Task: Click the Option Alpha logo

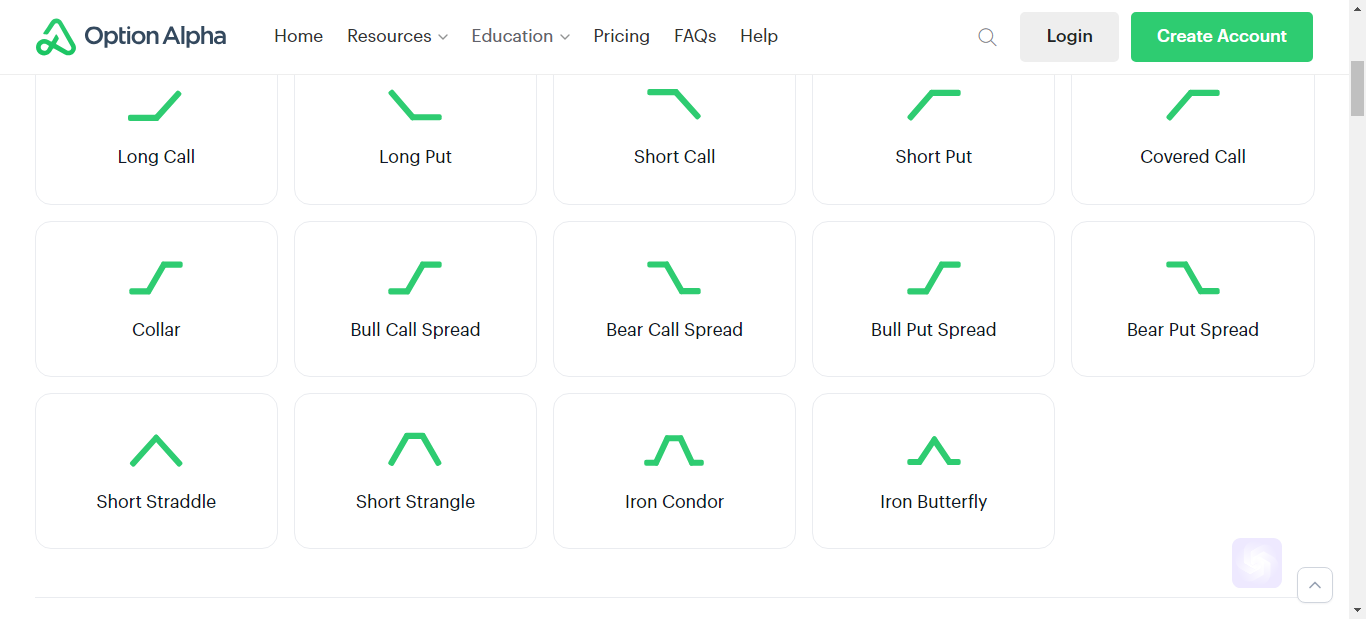Action: [x=131, y=37]
